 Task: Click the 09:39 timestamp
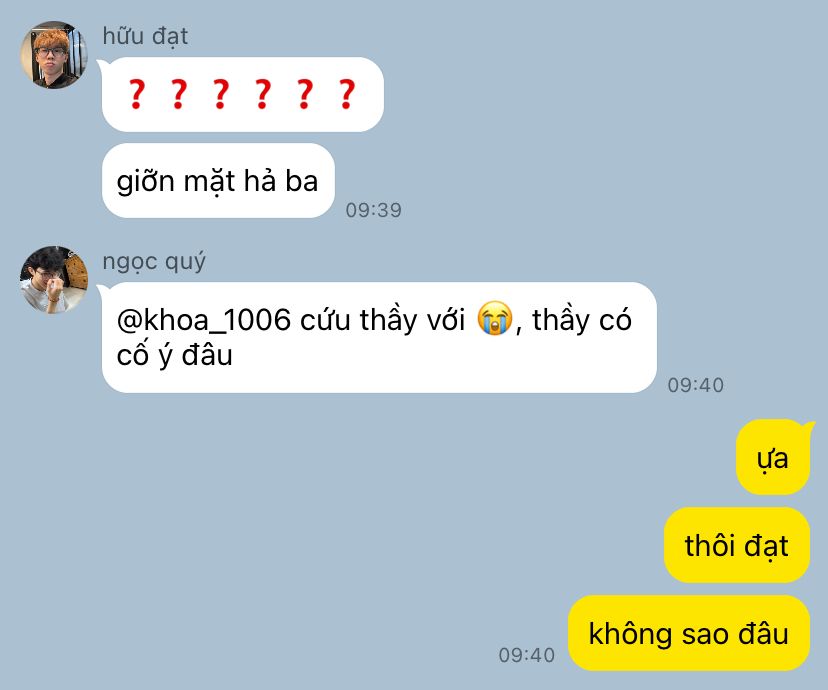tap(373, 210)
